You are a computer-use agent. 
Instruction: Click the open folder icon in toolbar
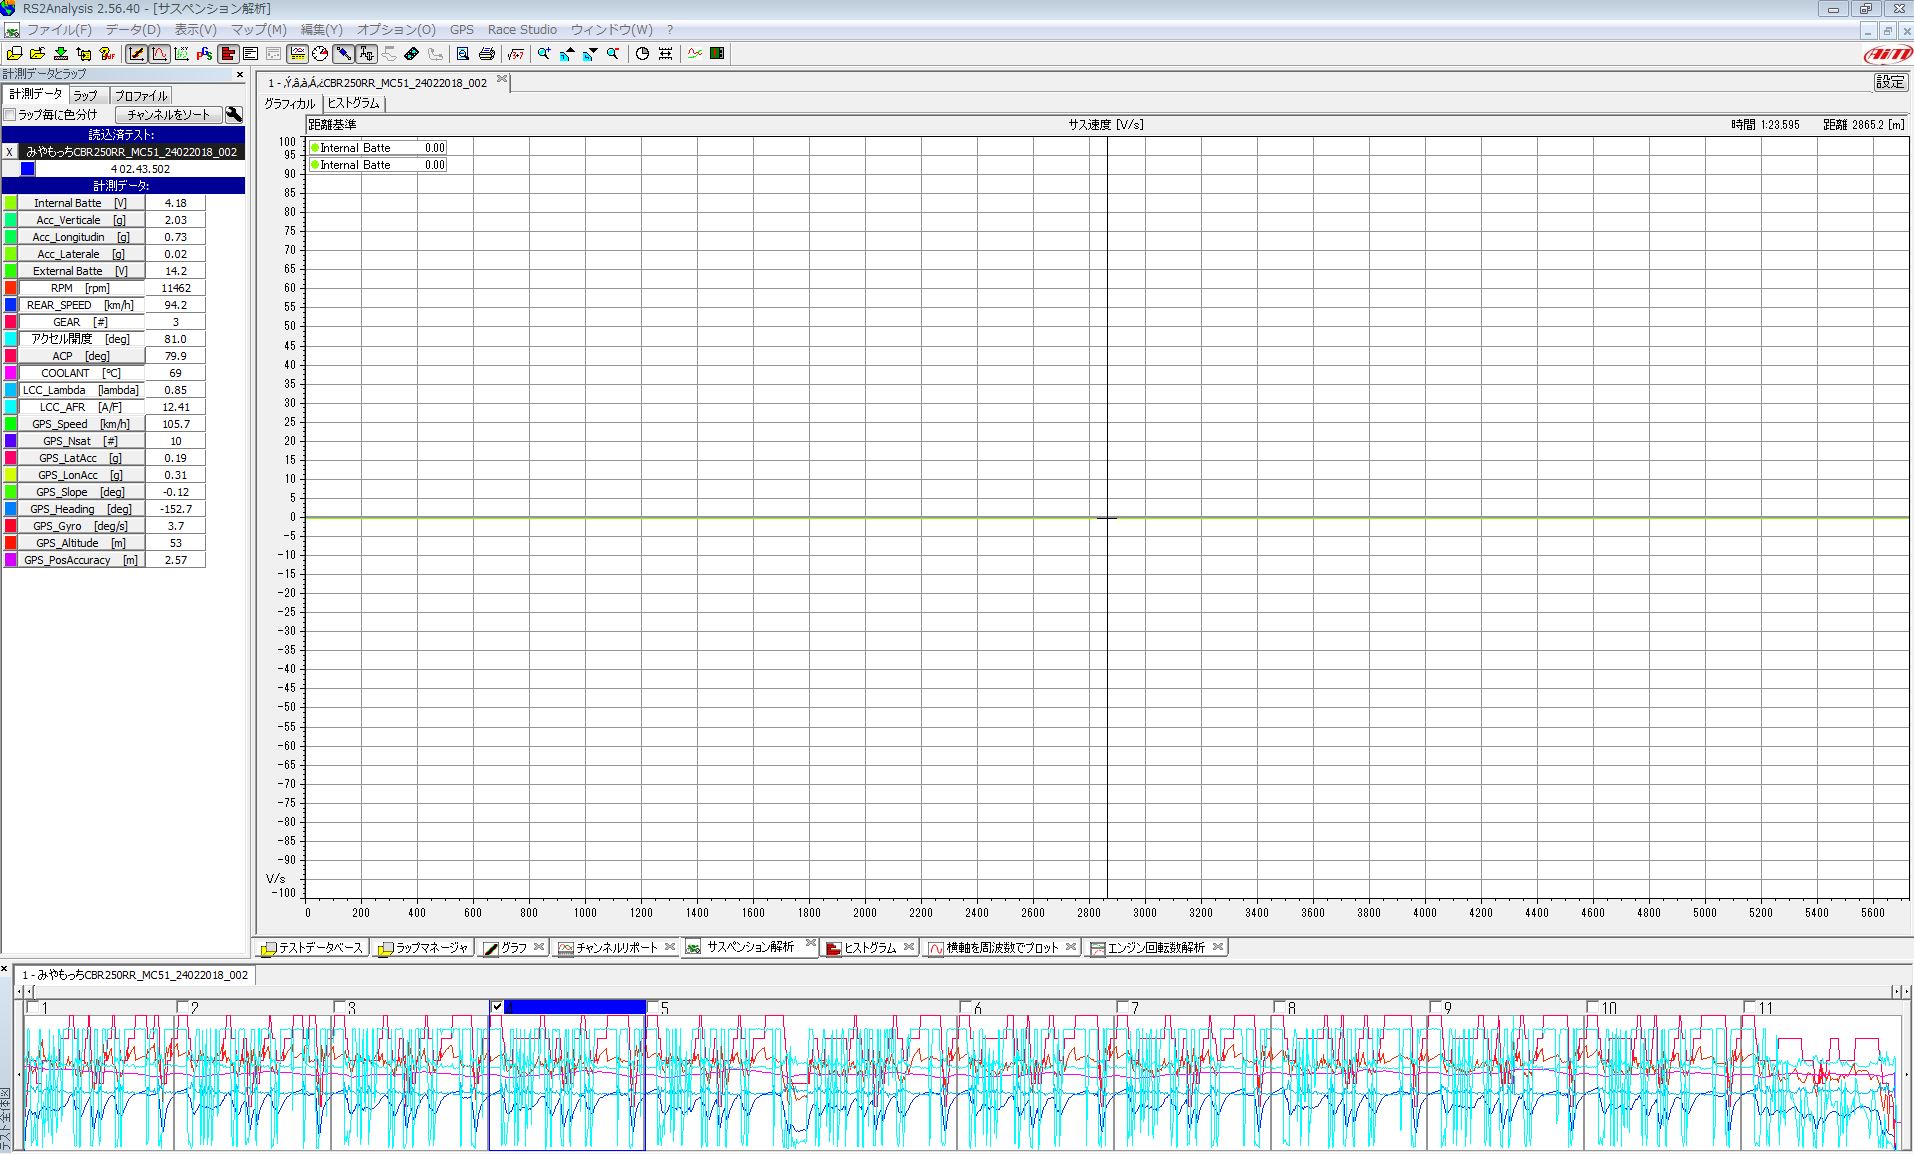point(37,54)
